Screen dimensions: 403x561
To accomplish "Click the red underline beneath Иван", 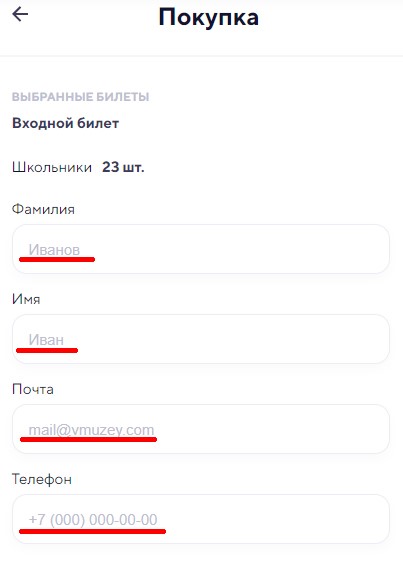I will [47, 350].
